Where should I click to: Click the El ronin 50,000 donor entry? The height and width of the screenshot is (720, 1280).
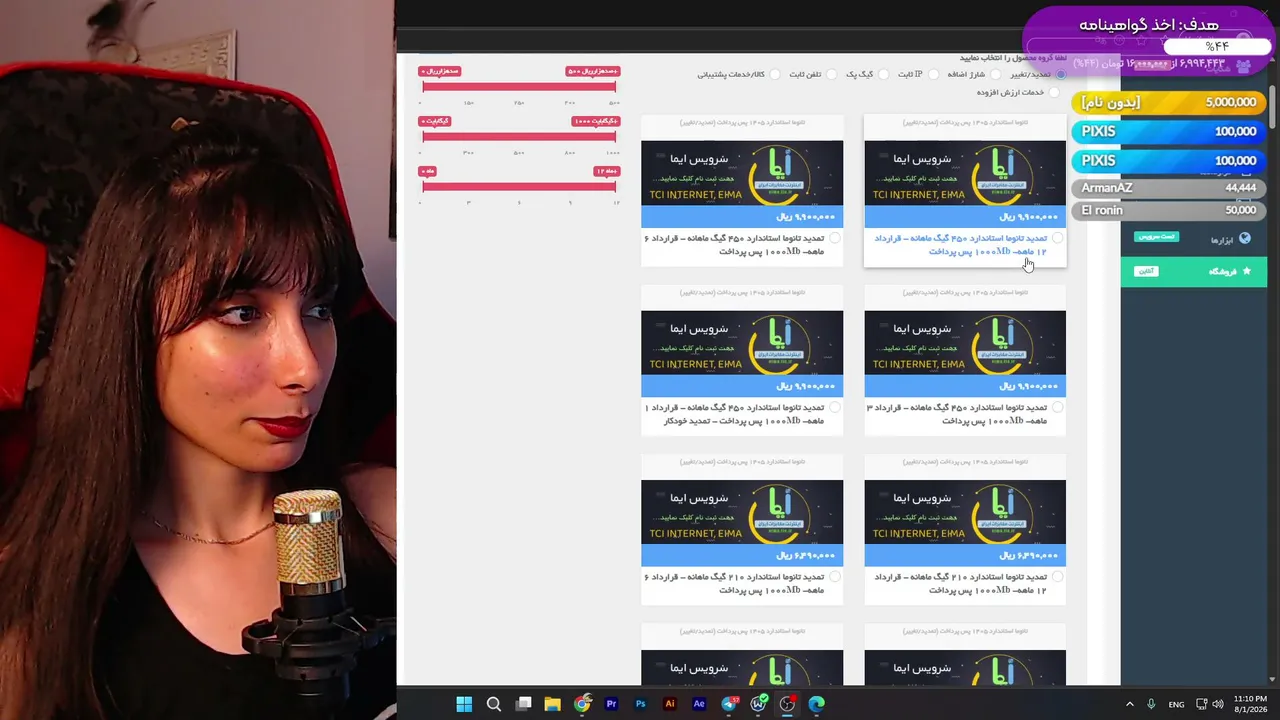(1169, 210)
